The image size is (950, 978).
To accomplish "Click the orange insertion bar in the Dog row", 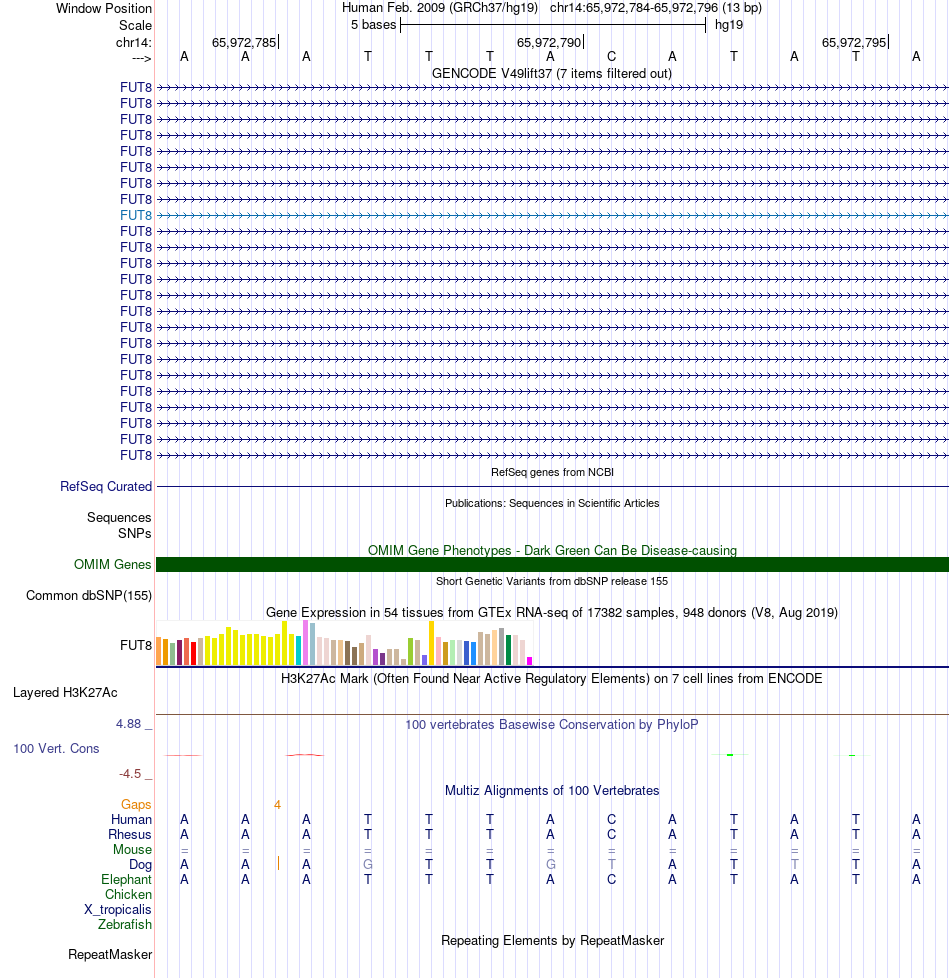I will click(278, 863).
